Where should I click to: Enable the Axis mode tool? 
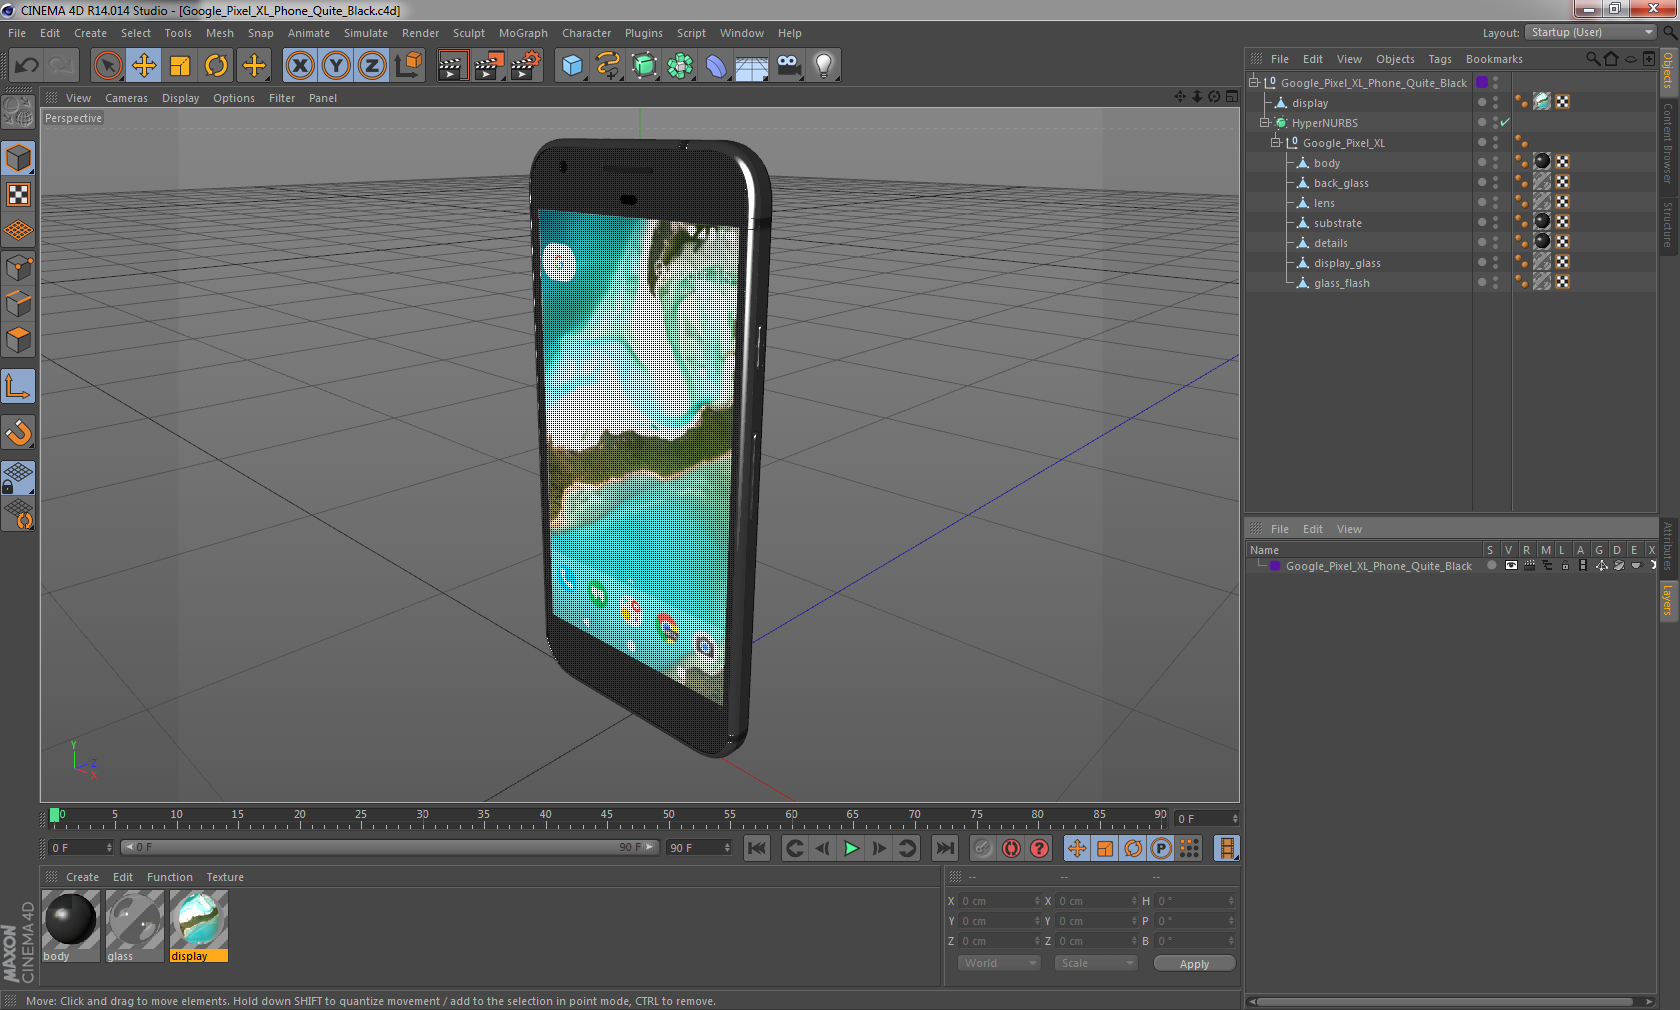tap(18, 386)
